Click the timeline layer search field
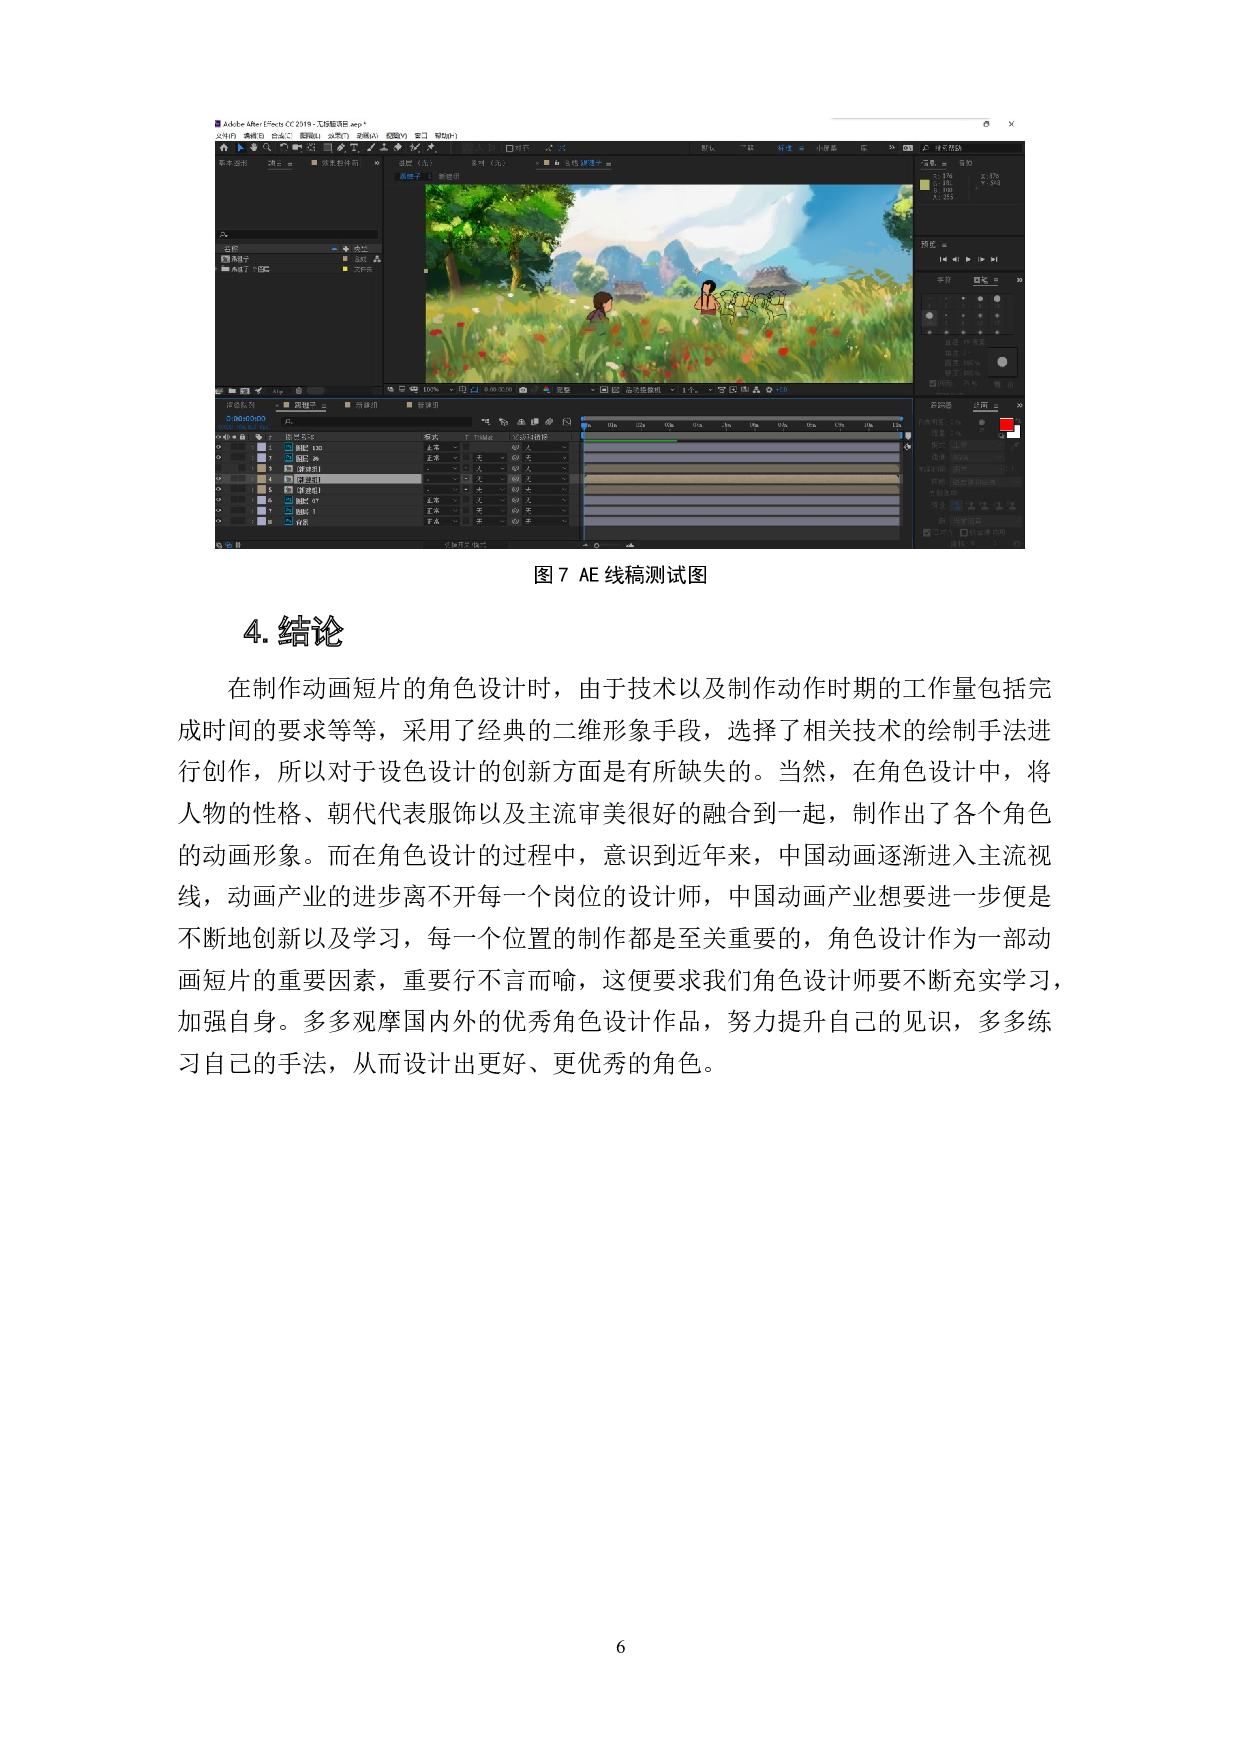The width and height of the screenshot is (1240, 1754). (x=375, y=422)
